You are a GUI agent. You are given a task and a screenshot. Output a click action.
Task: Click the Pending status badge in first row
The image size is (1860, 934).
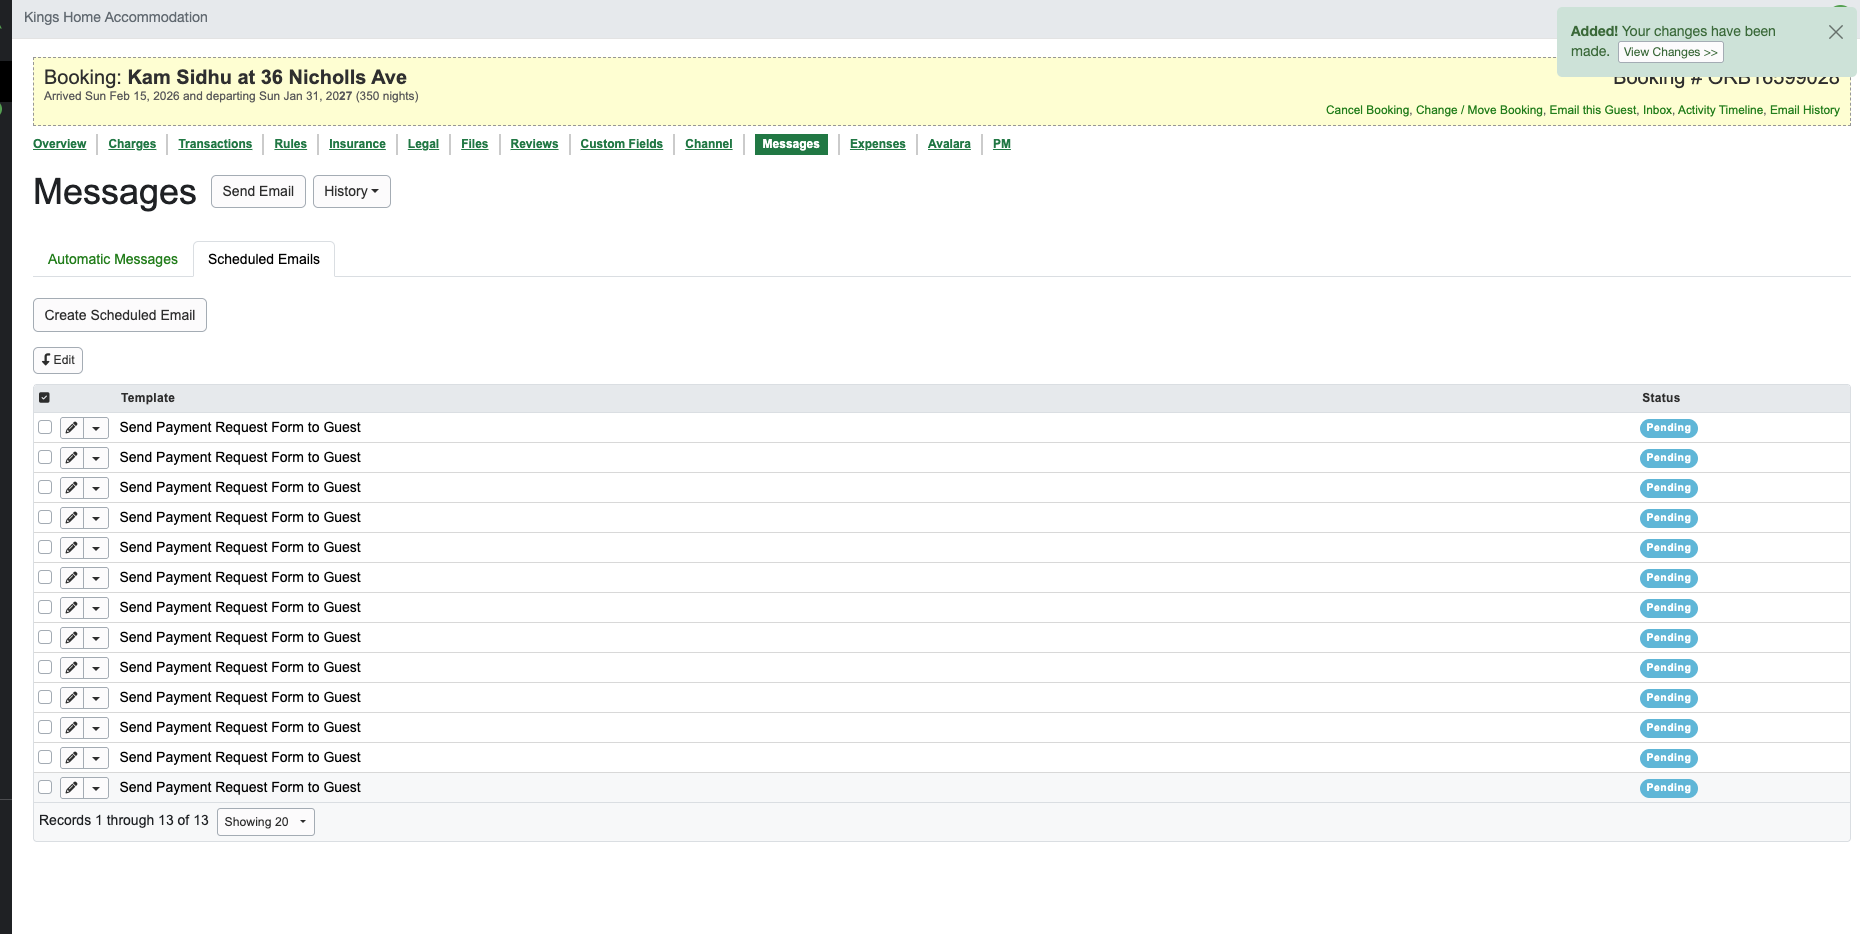pyautogui.click(x=1668, y=428)
